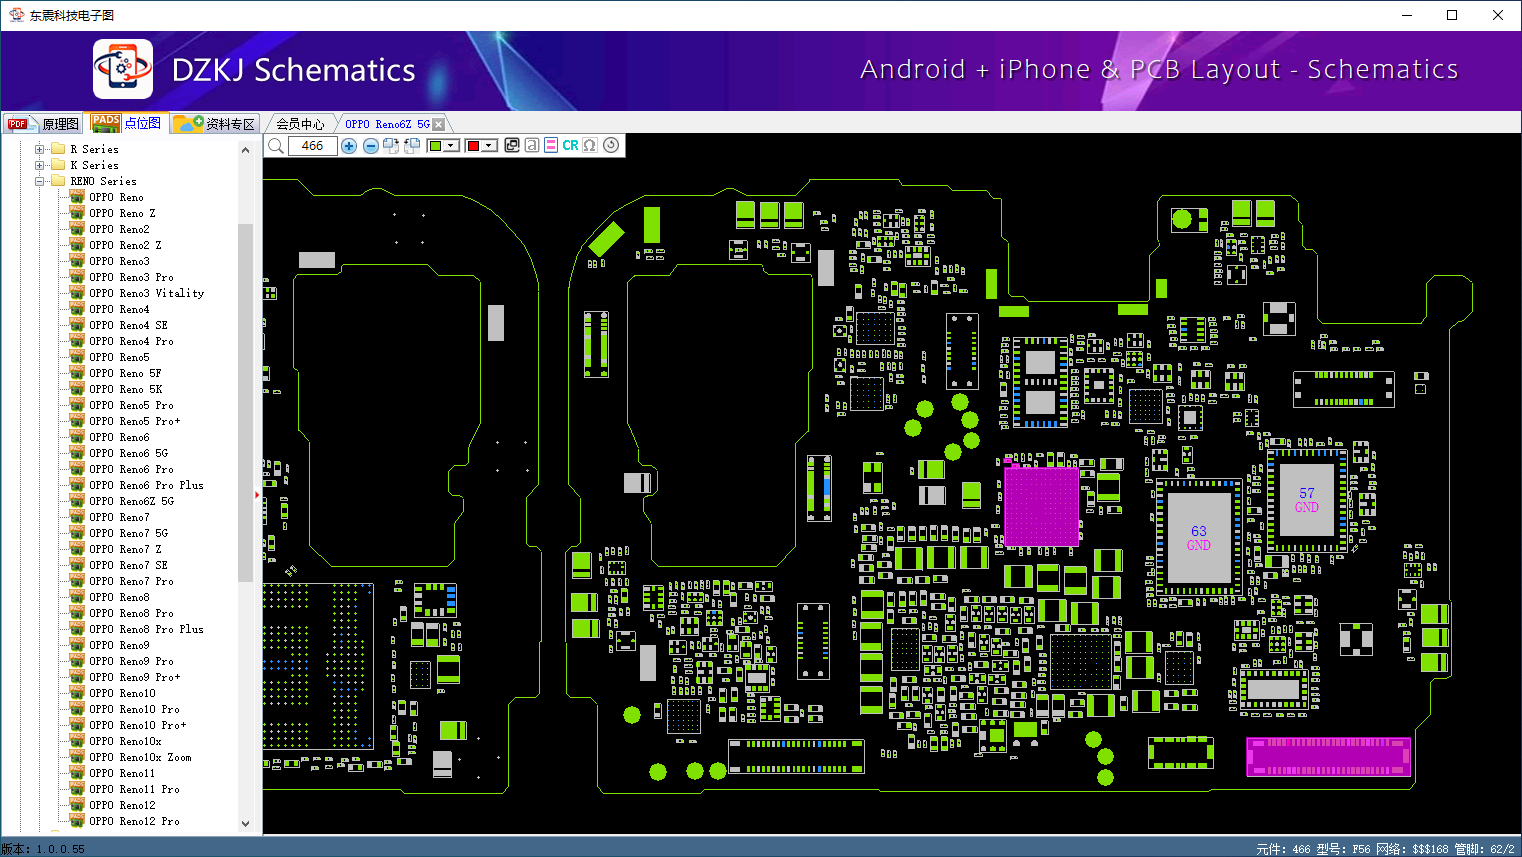This screenshot has width=1522, height=857.
Task: Open OPPO Reno2 Z layout
Action: tap(125, 245)
